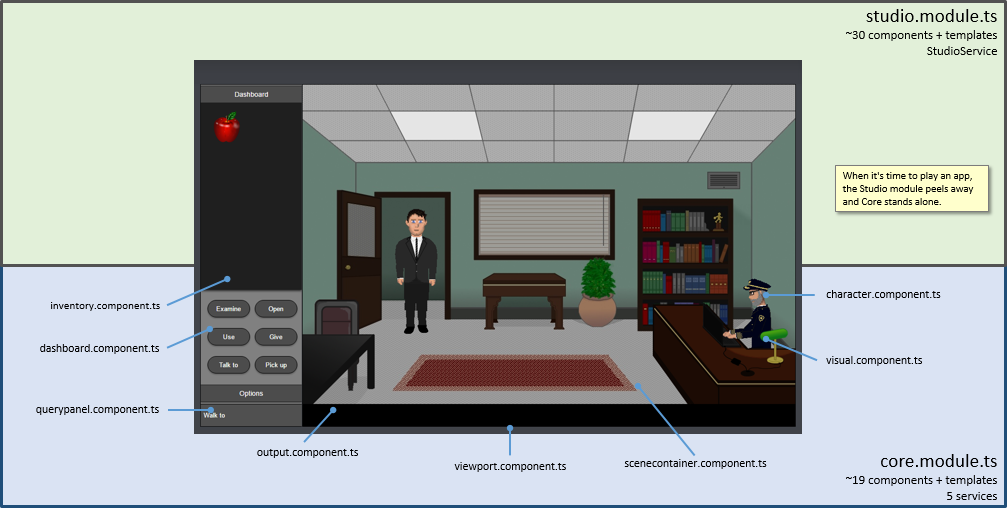
Task: Click the viewport.component.ts label
Action: tap(511, 466)
